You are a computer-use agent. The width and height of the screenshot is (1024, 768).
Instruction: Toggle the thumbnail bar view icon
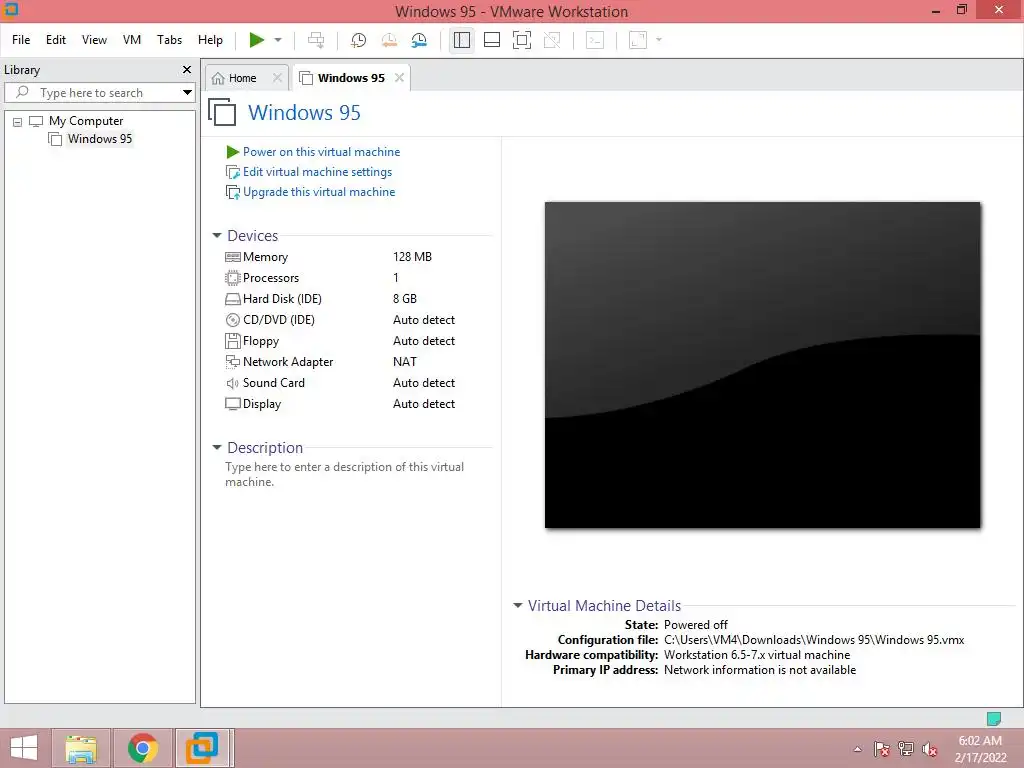click(492, 40)
